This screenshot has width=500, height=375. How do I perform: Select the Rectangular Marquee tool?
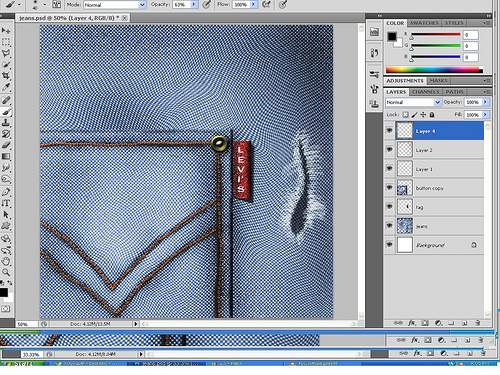click(6, 42)
